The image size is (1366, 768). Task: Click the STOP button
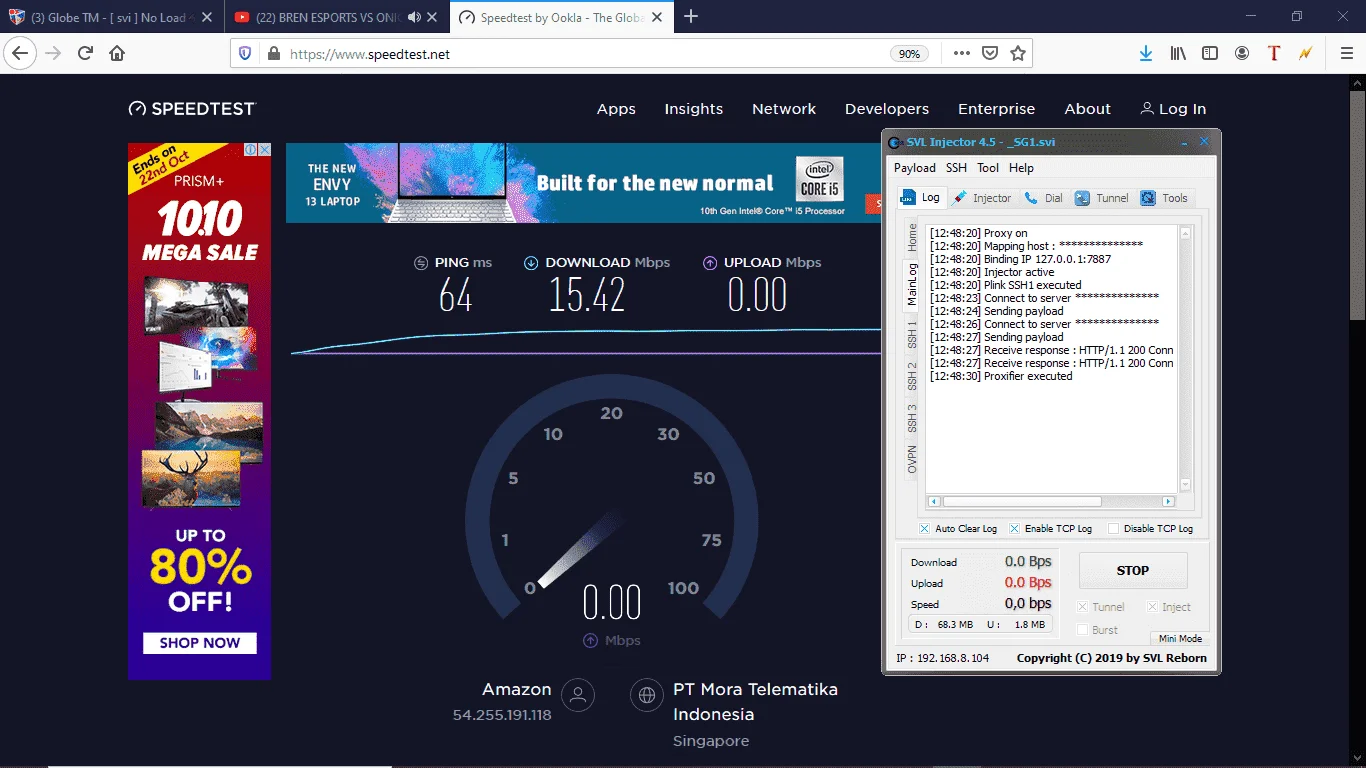click(x=1133, y=571)
